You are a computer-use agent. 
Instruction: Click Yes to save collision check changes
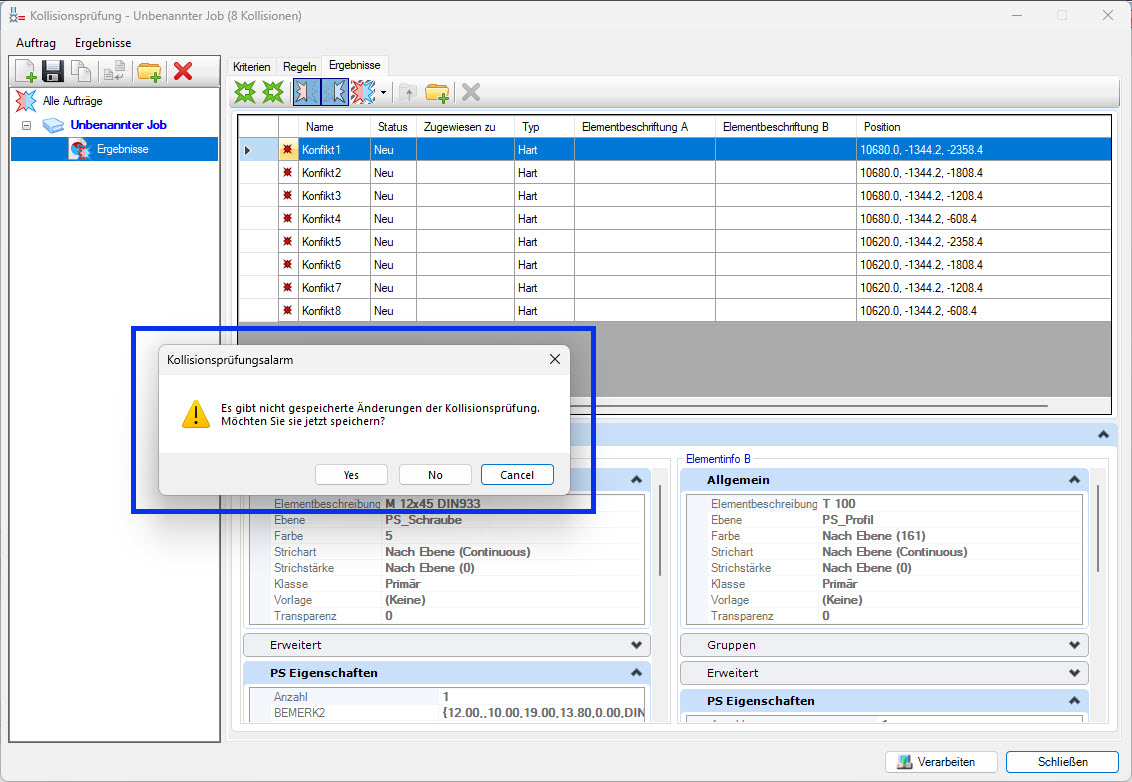352,474
